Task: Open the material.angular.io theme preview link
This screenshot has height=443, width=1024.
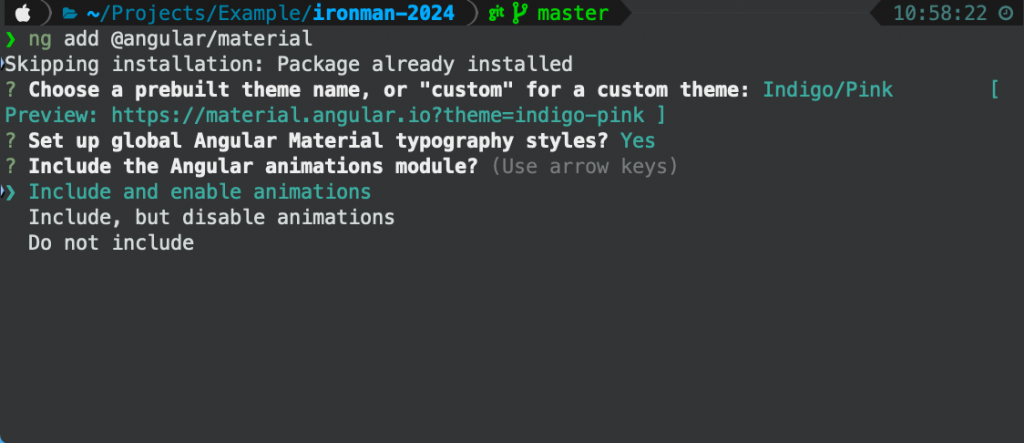Action: 377,116
